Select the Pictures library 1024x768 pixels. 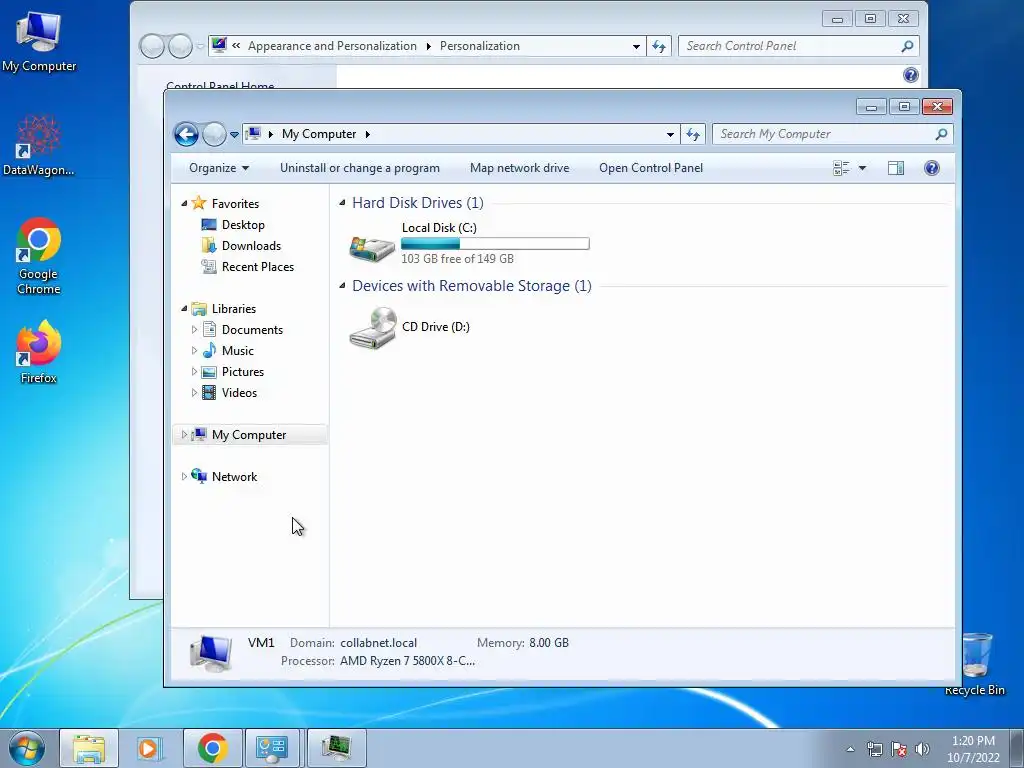pyautogui.click(x=243, y=372)
